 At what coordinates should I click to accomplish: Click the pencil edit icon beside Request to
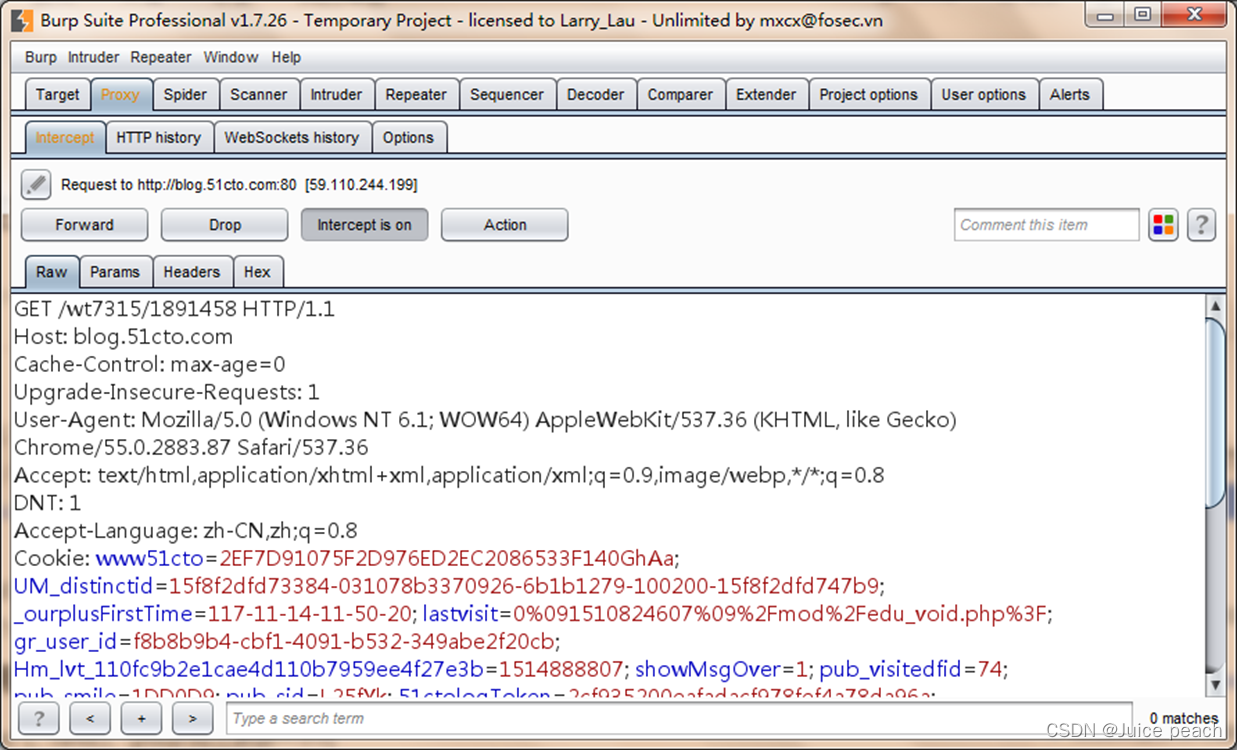(36, 184)
